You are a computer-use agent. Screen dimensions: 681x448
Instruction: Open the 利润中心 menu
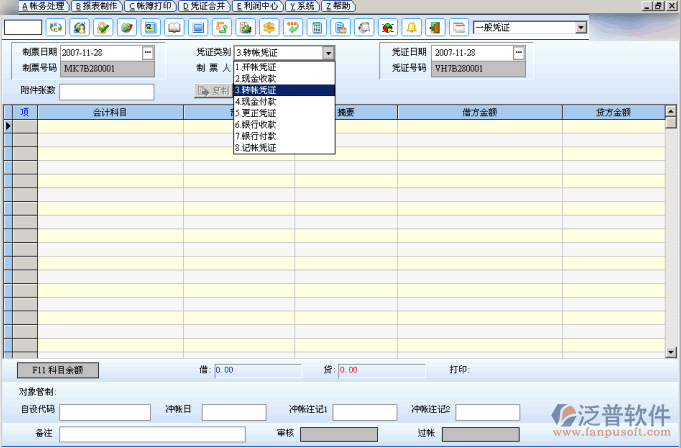[x=255, y=6]
